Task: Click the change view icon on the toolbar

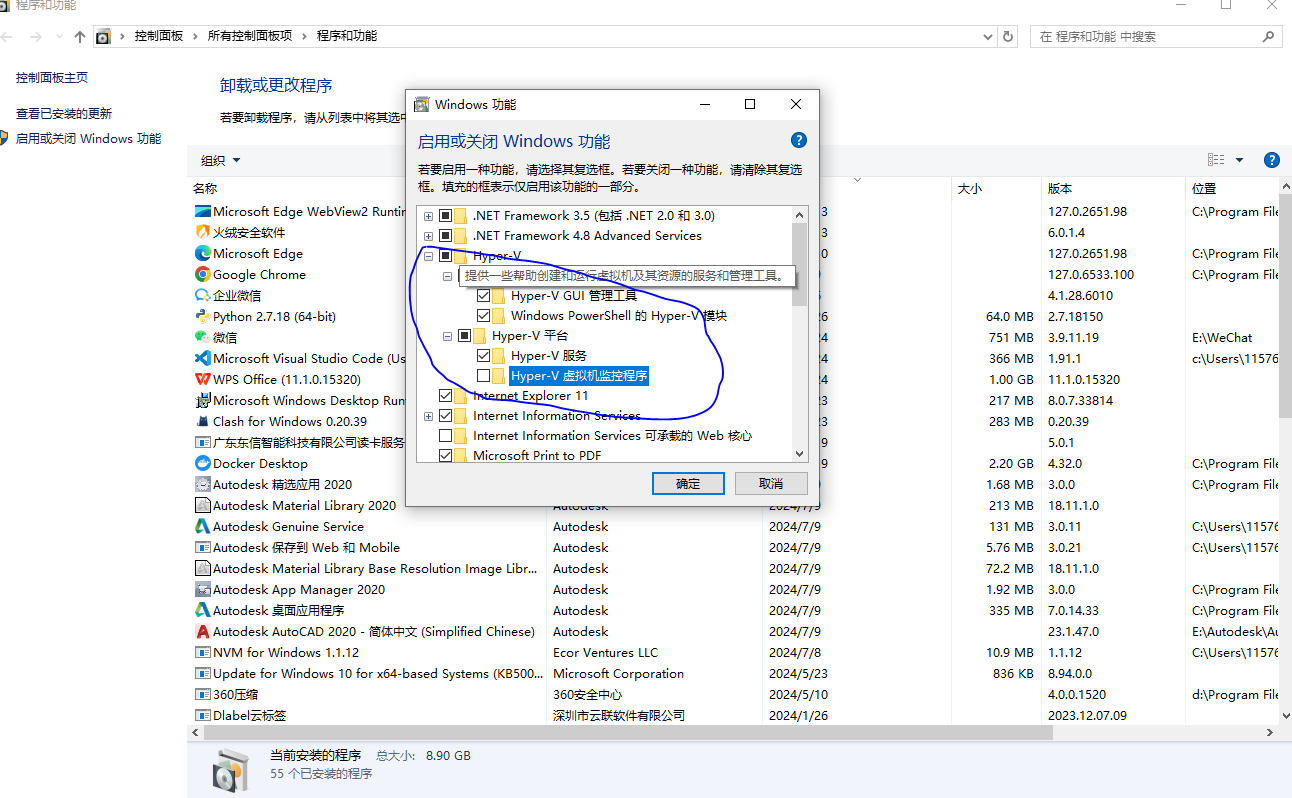Action: point(1214,159)
